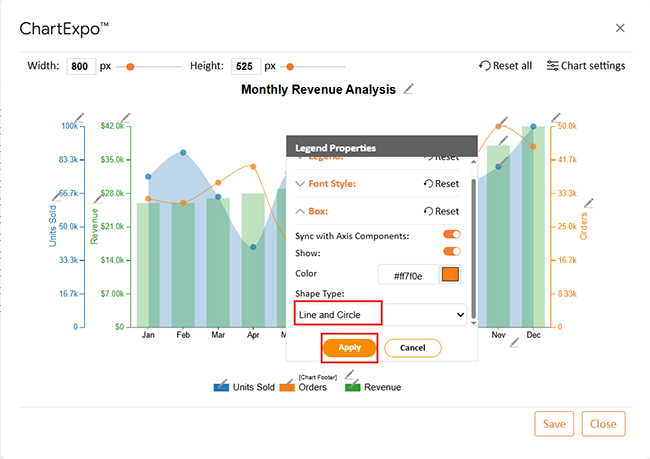The image size is (650, 459).
Task: Open Chart settings
Action: pos(585,66)
